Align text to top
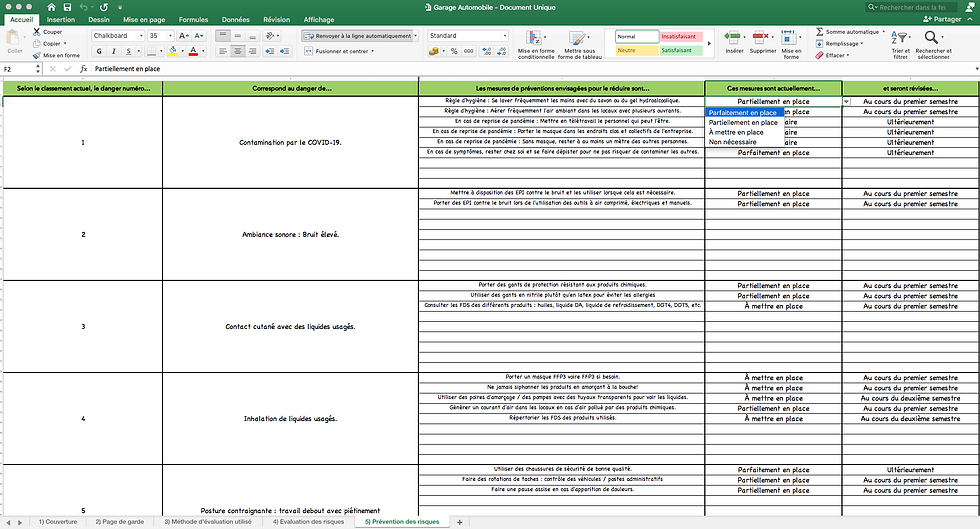The width and height of the screenshot is (980, 529). click(222, 36)
